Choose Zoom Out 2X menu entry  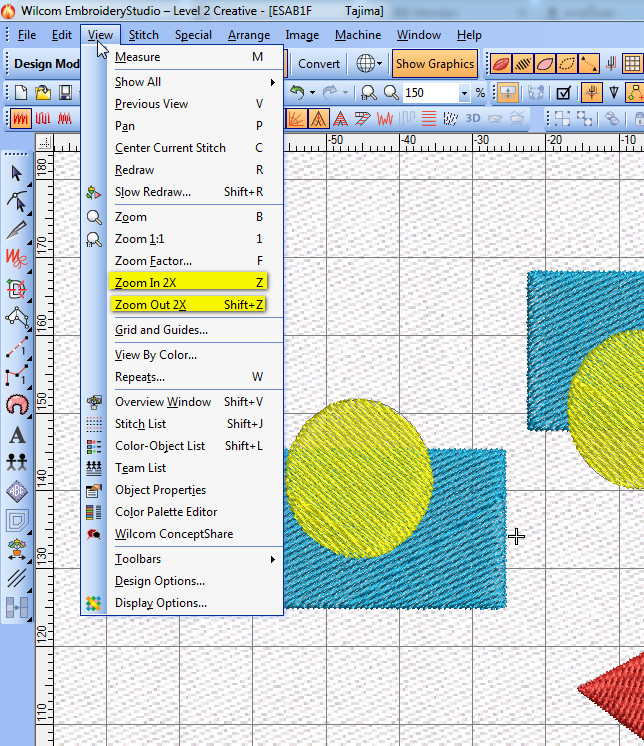pyautogui.click(x=188, y=304)
